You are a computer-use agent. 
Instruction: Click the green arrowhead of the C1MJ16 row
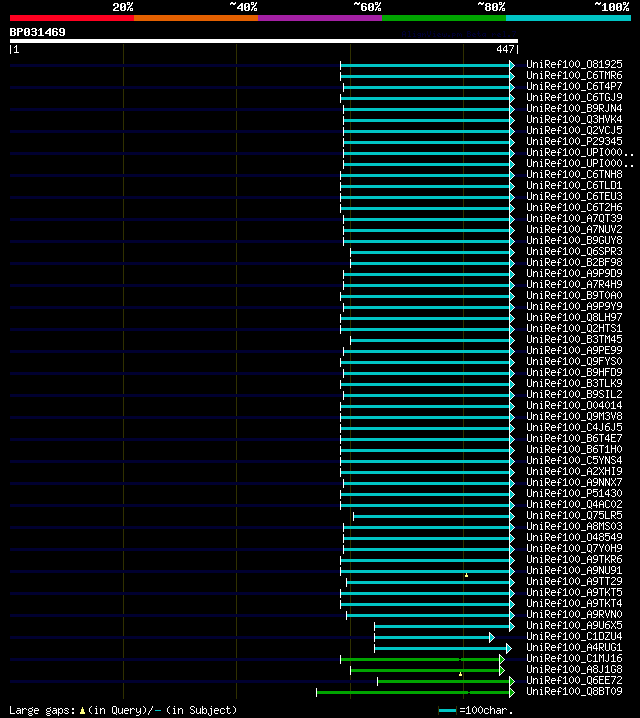[502, 659]
